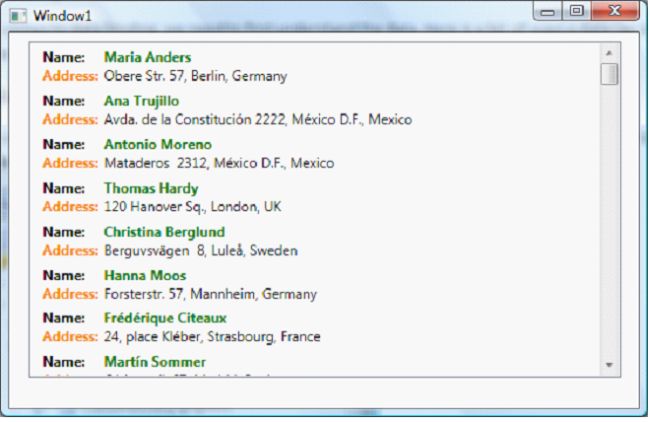Maximize the Window1 window
Image resolution: width=650 pixels, height=422 pixels.
pyautogui.click(x=577, y=11)
